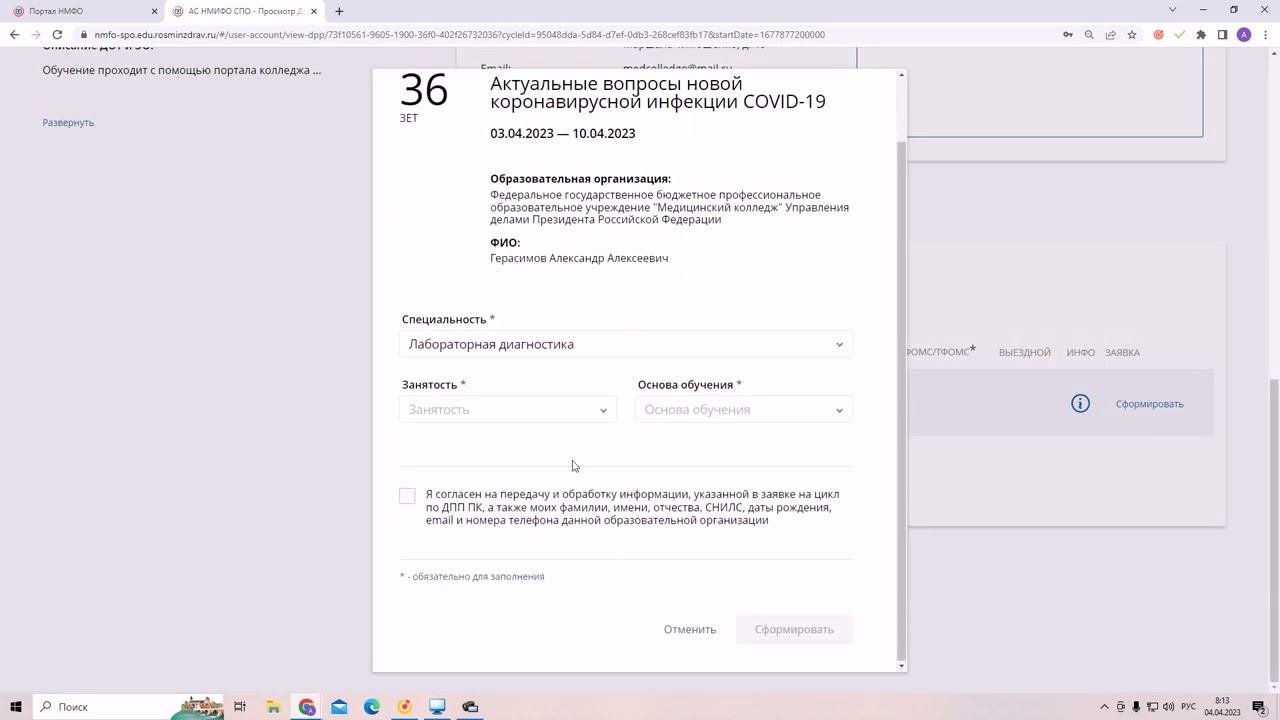Open Task View on the taskbar
This screenshot has width=1280, height=720.
[240, 707]
